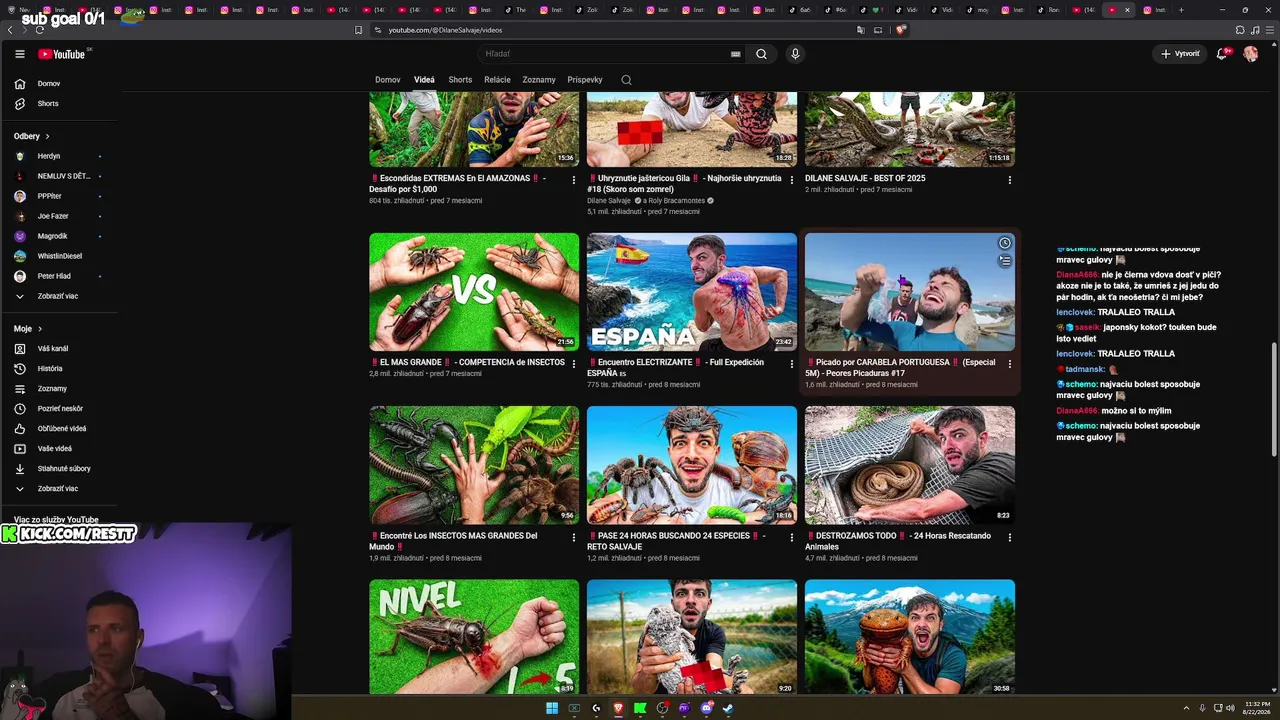This screenshot has width=1280, height=720.
Task: Switch to the channel Domov tab
Action: pos(388,80)
